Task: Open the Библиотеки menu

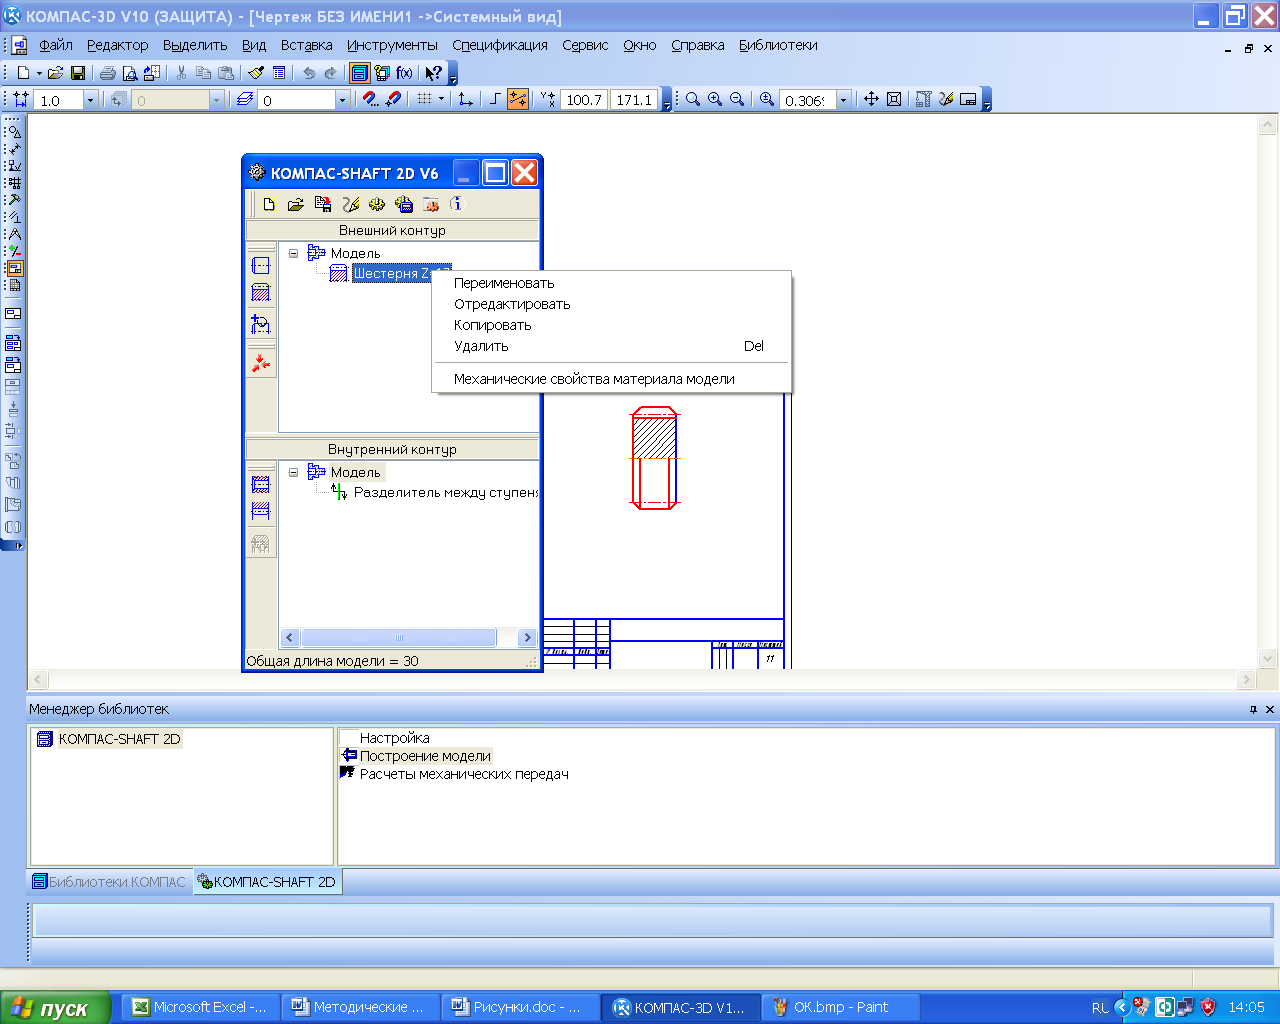Action: (778, 45)
